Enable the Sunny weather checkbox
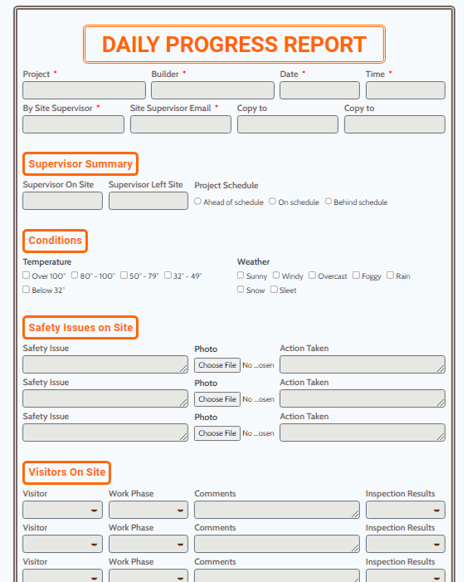464x582 pixels. pyautogui.click(x=241, y=275)
